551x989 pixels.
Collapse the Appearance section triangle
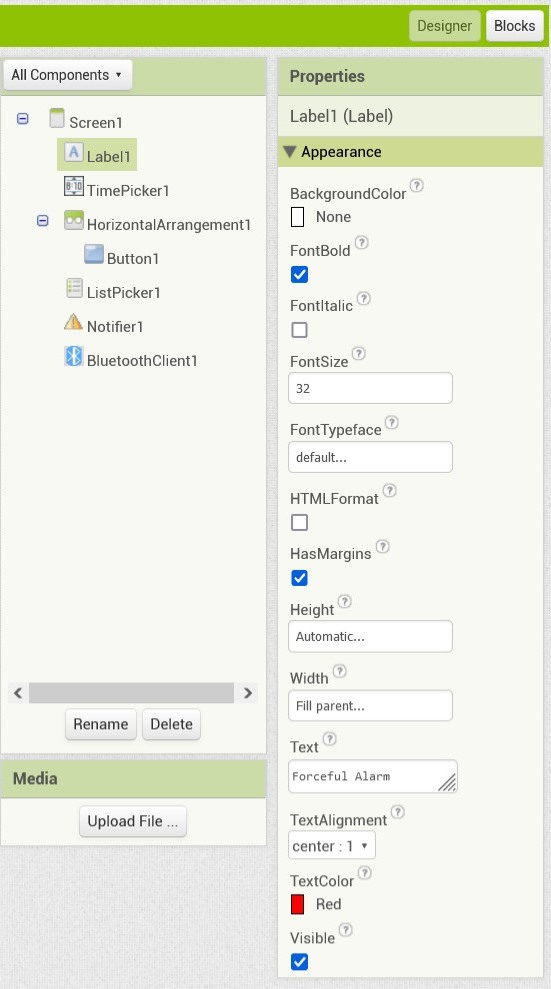[289, 152]
